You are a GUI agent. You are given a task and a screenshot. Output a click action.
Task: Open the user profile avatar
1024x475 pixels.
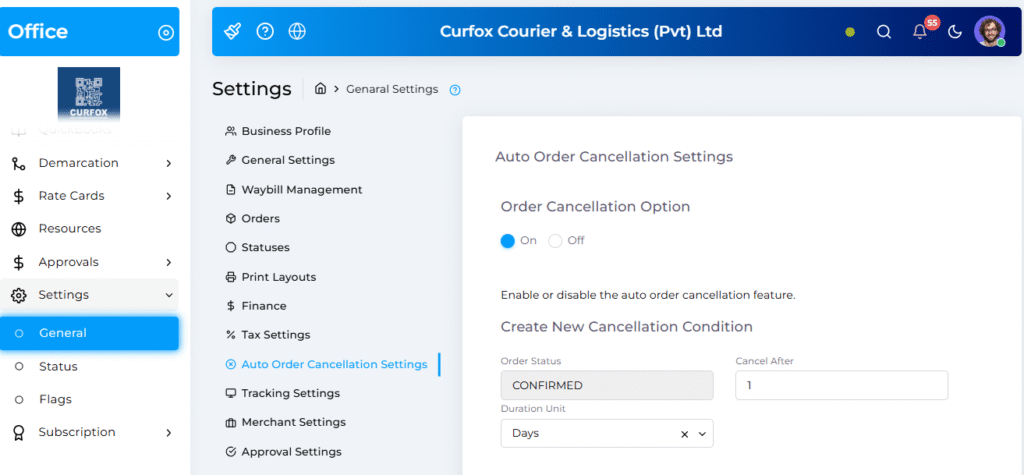[990, 31]
